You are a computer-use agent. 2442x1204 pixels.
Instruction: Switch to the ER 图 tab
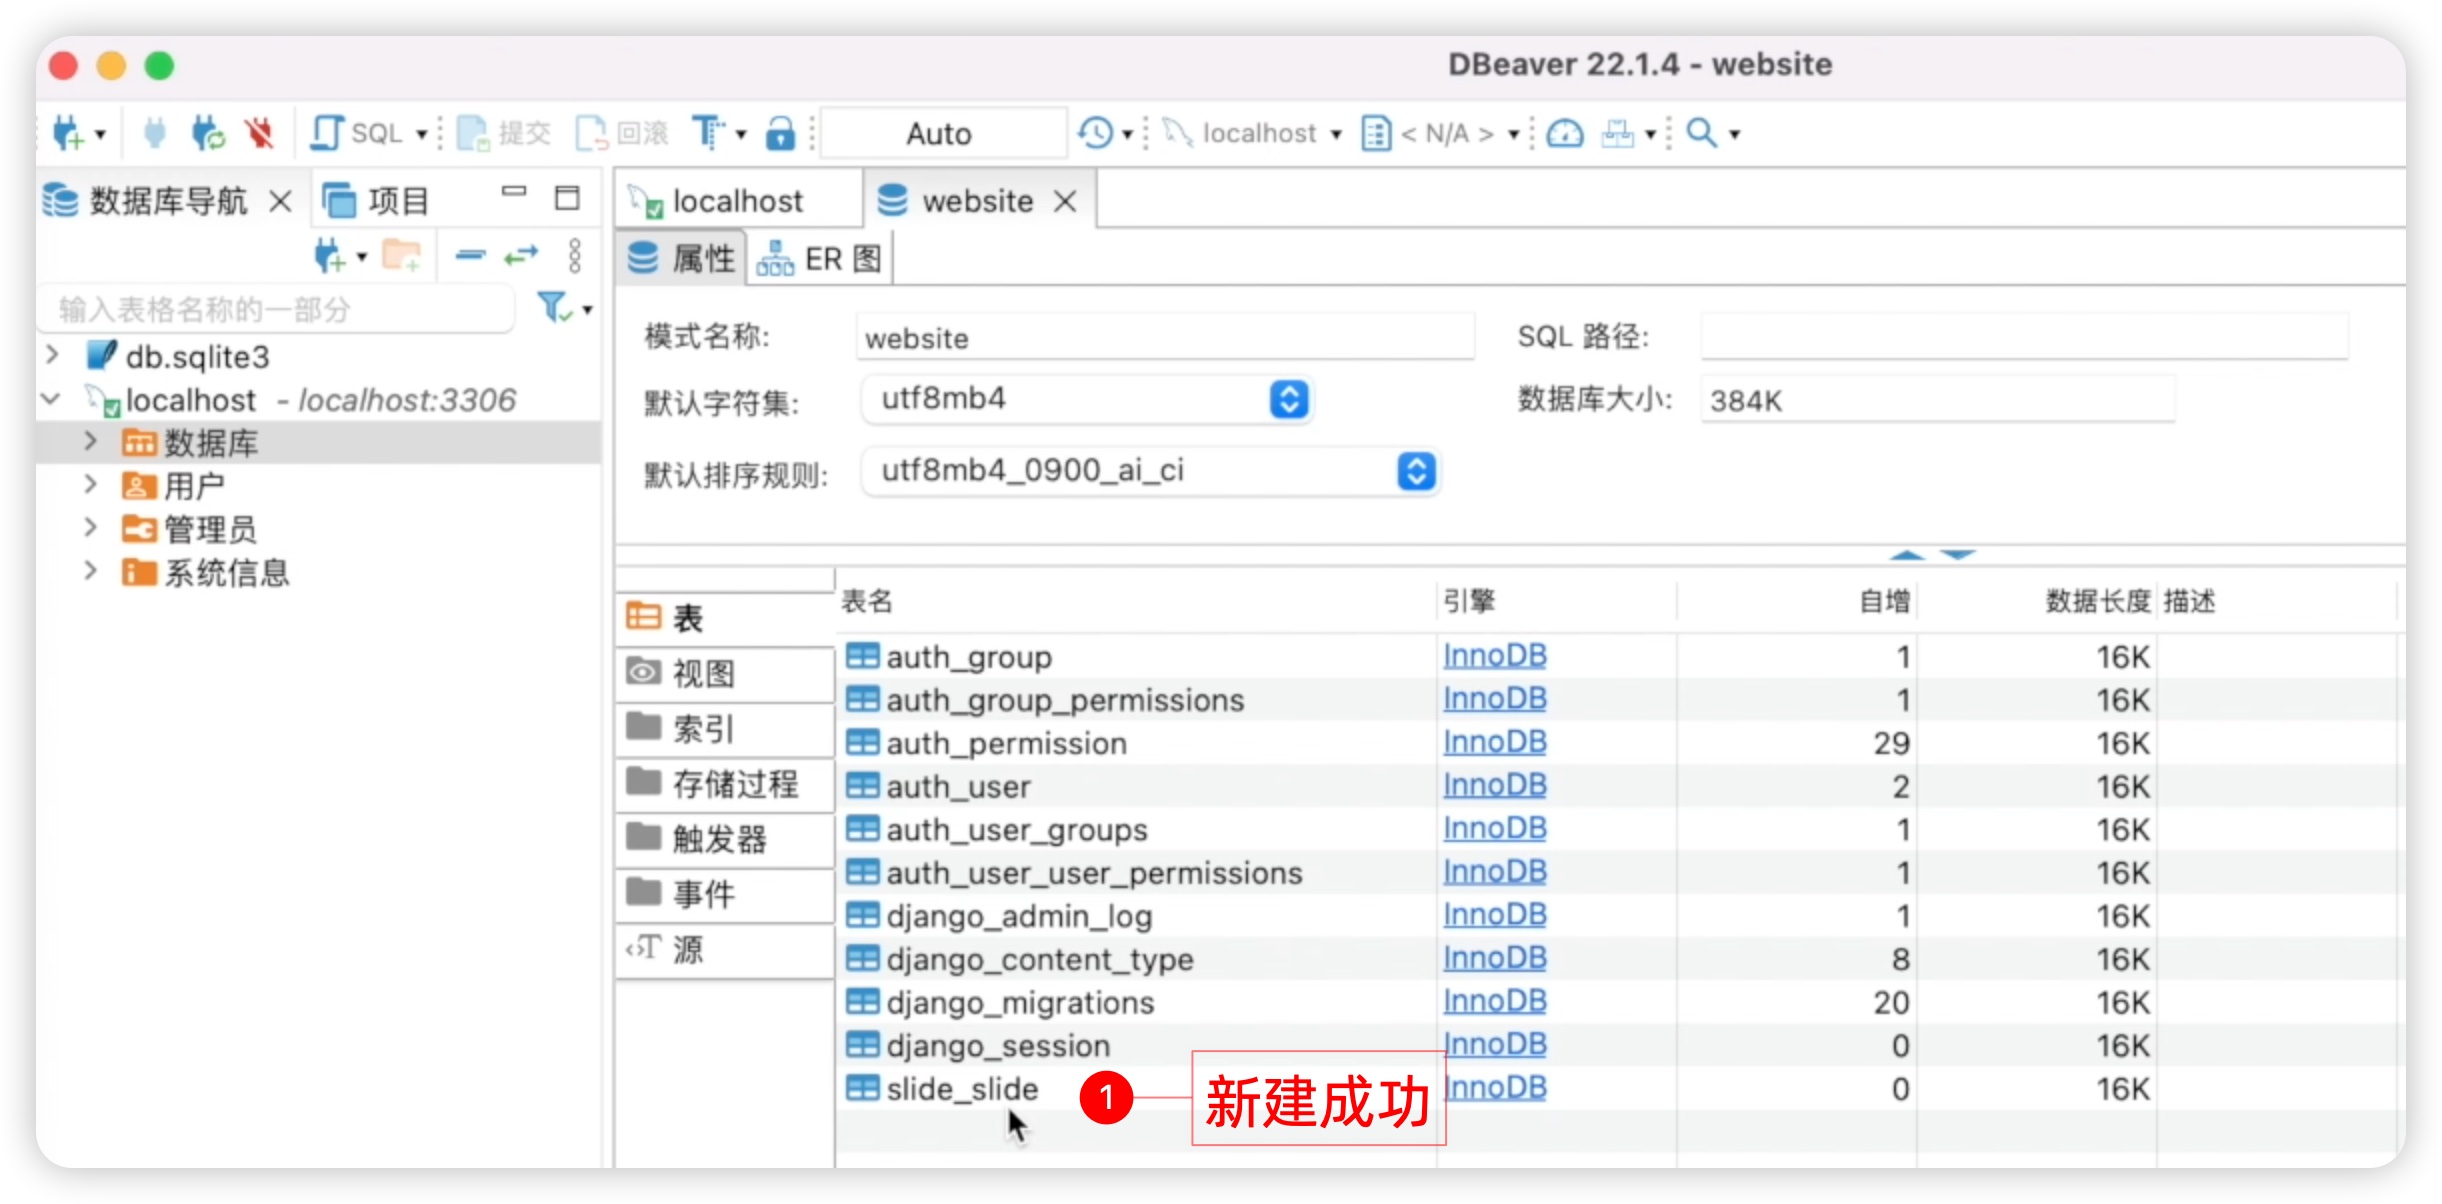click(820, 259)
